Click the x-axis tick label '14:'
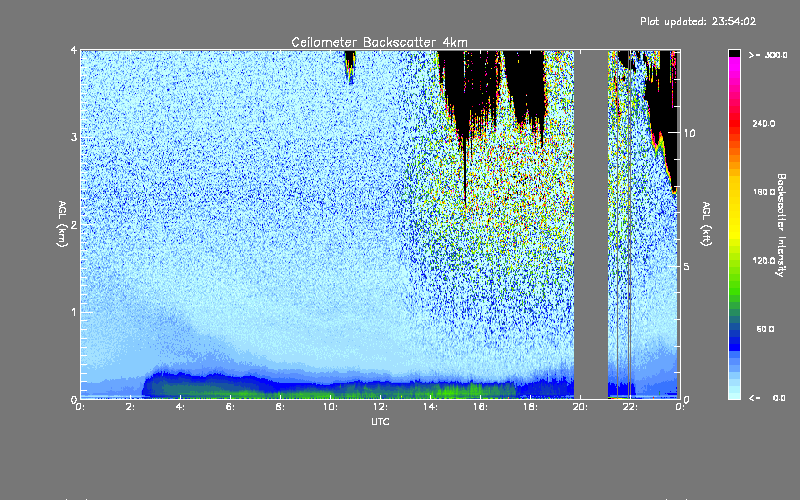Image resolution: width=800 pixels, height=500 pixels. (431, 407)
